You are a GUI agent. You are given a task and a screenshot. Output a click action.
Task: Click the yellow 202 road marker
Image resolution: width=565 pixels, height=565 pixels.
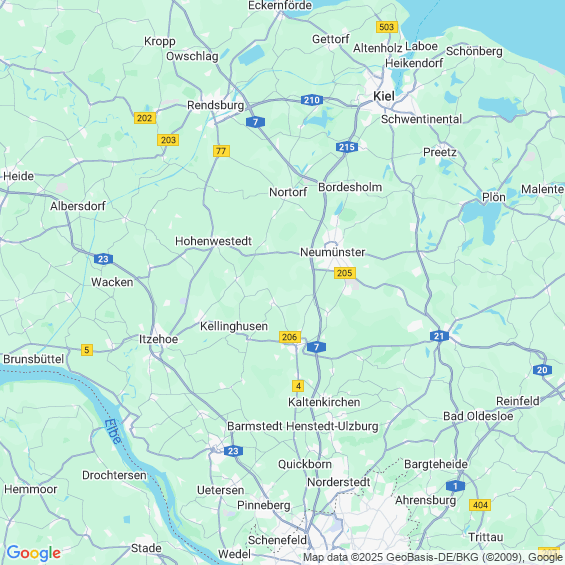pyautogui.click(x=145, y=118)
